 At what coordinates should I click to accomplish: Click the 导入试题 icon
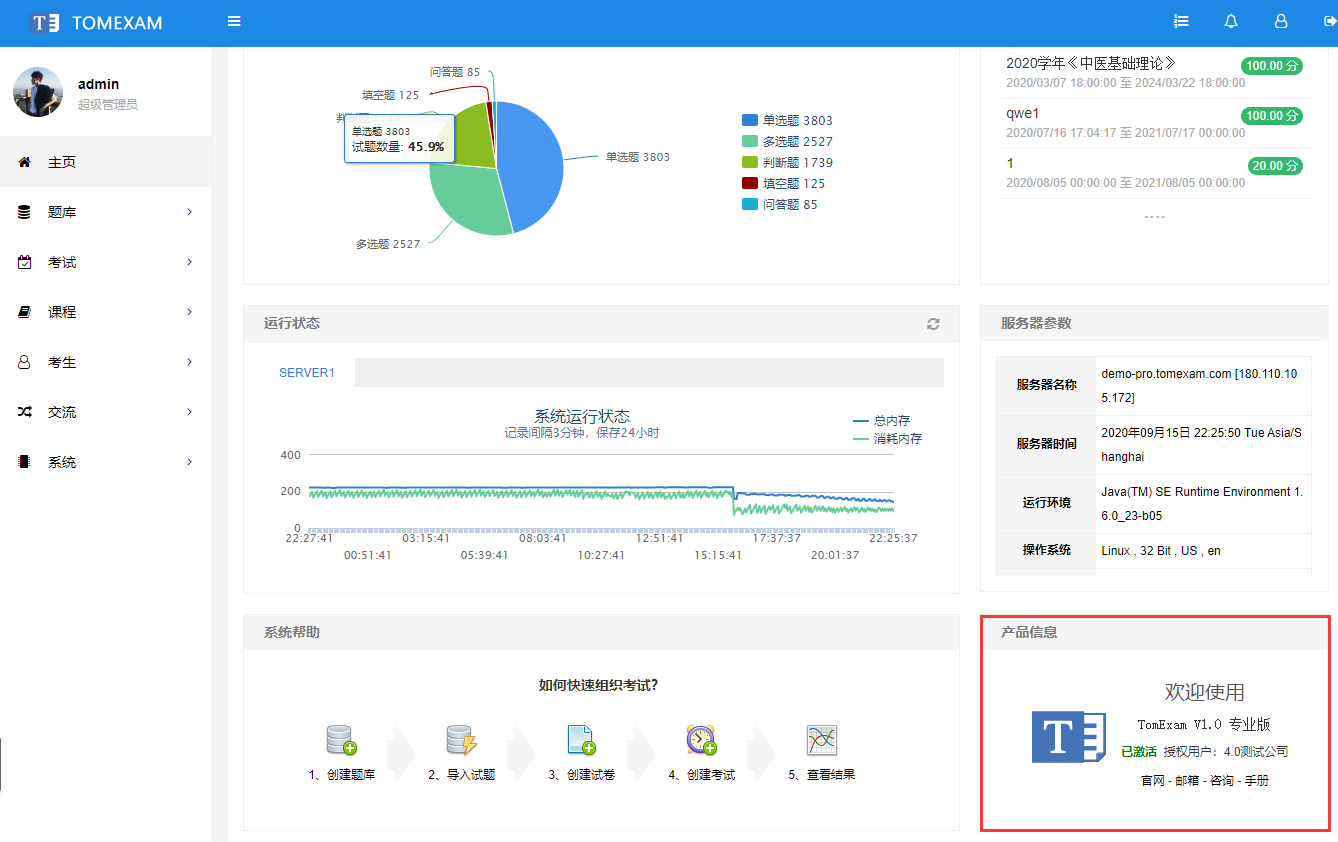coord(461,740)
